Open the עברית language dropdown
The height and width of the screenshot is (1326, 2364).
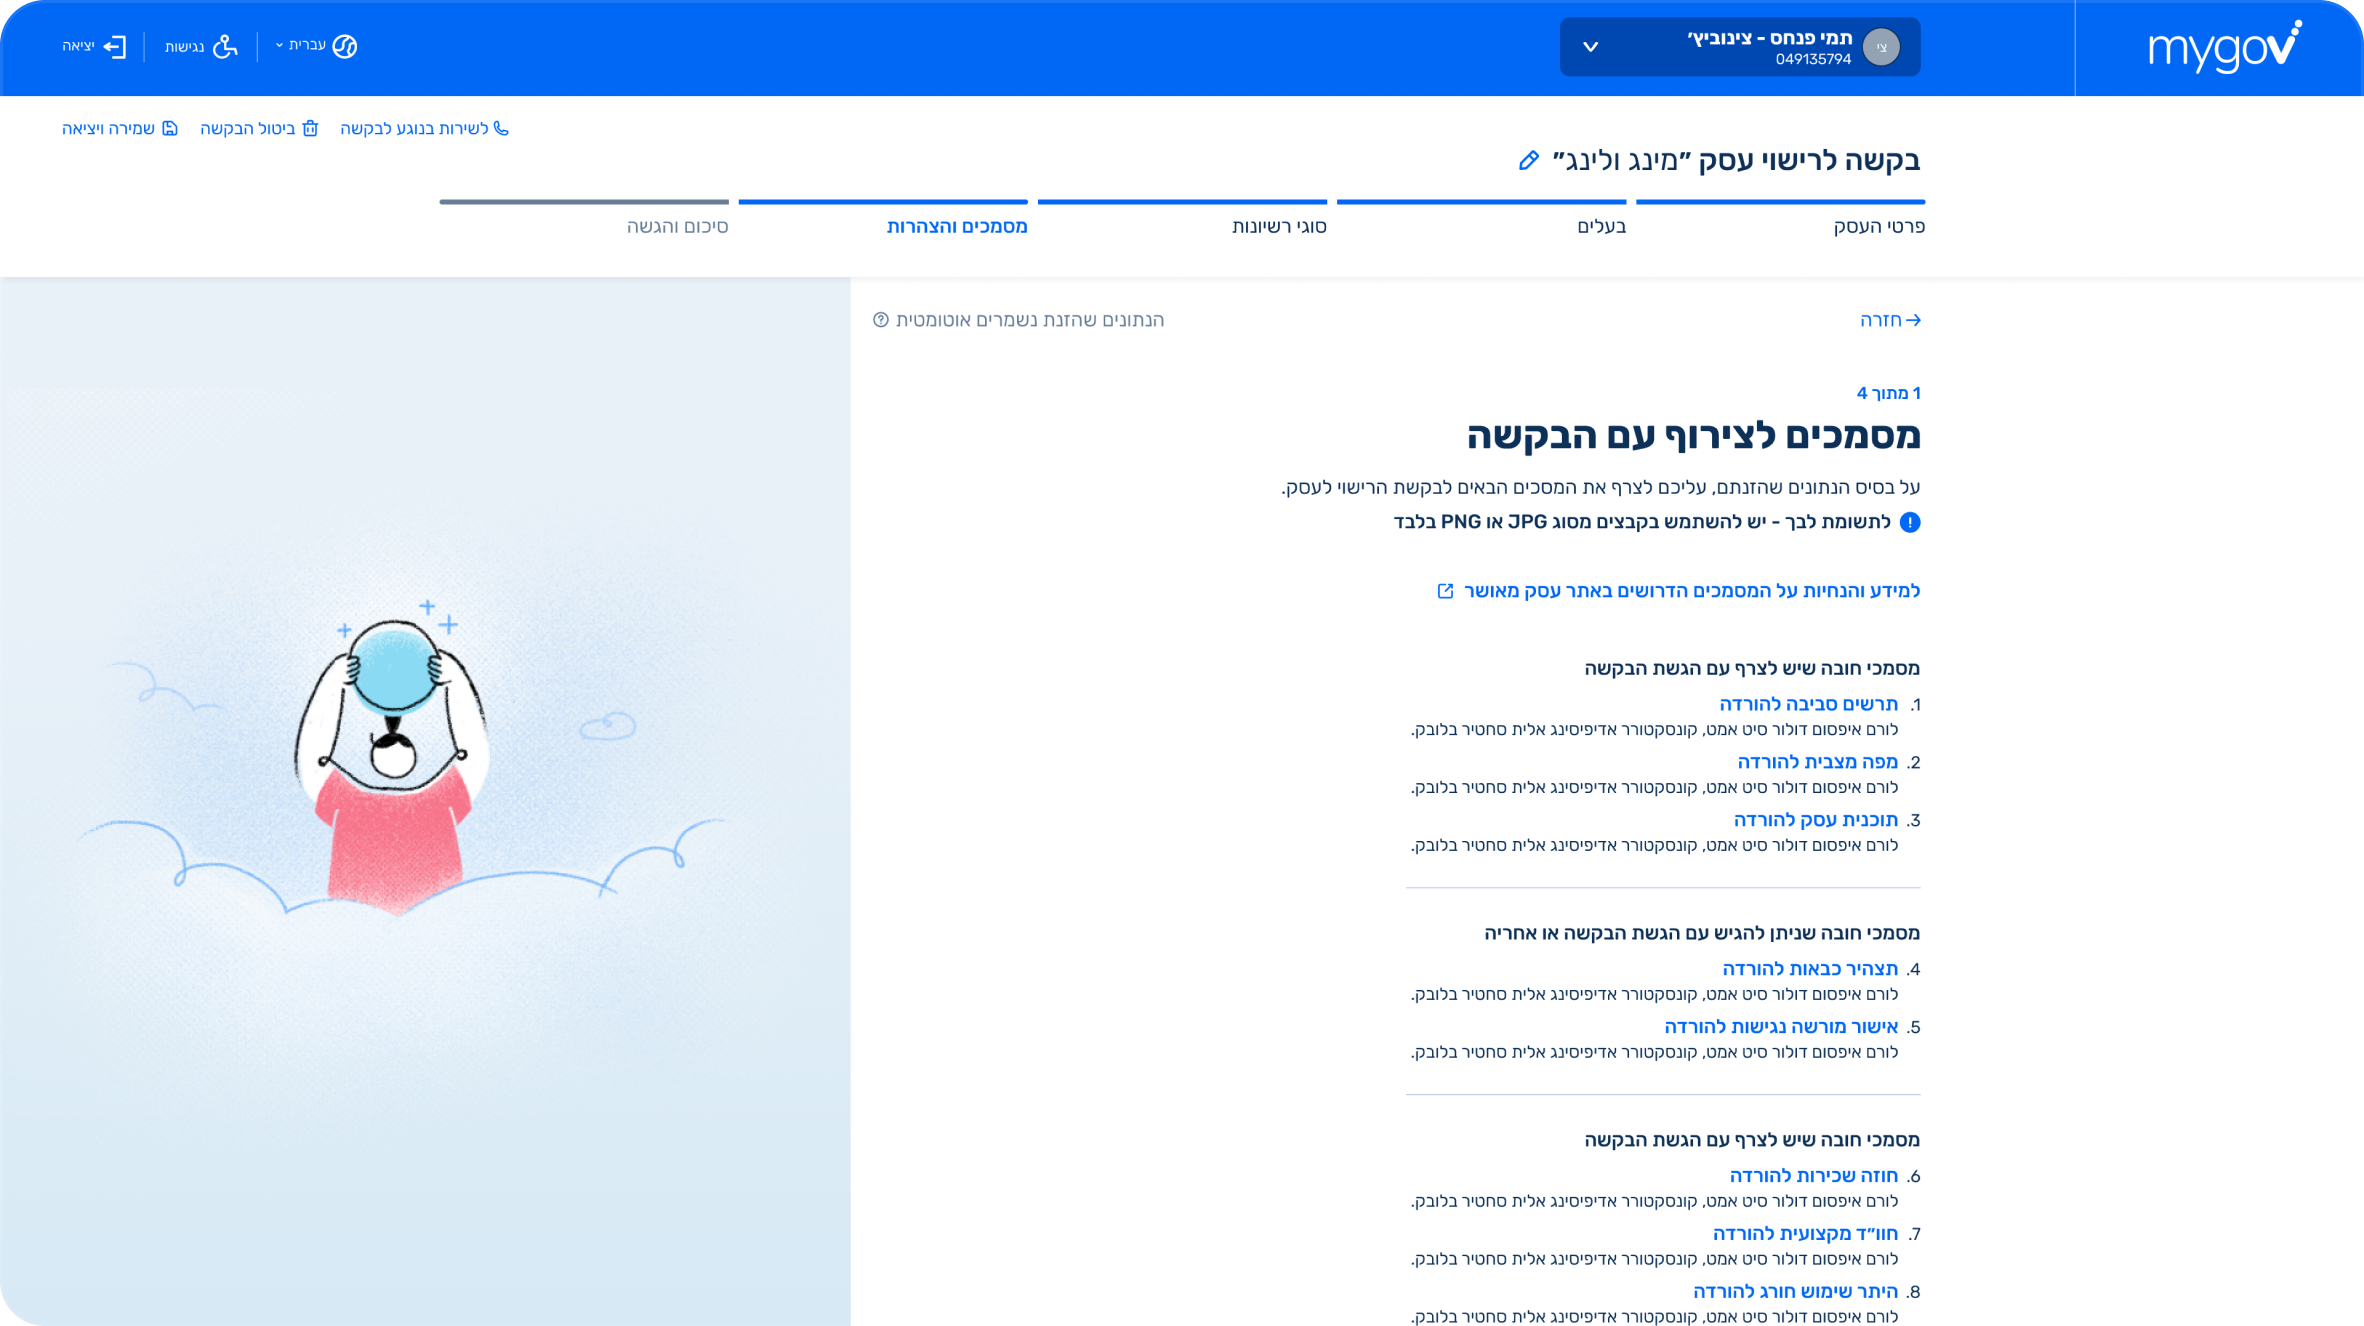pyautogui.click(x=301, y=45)
